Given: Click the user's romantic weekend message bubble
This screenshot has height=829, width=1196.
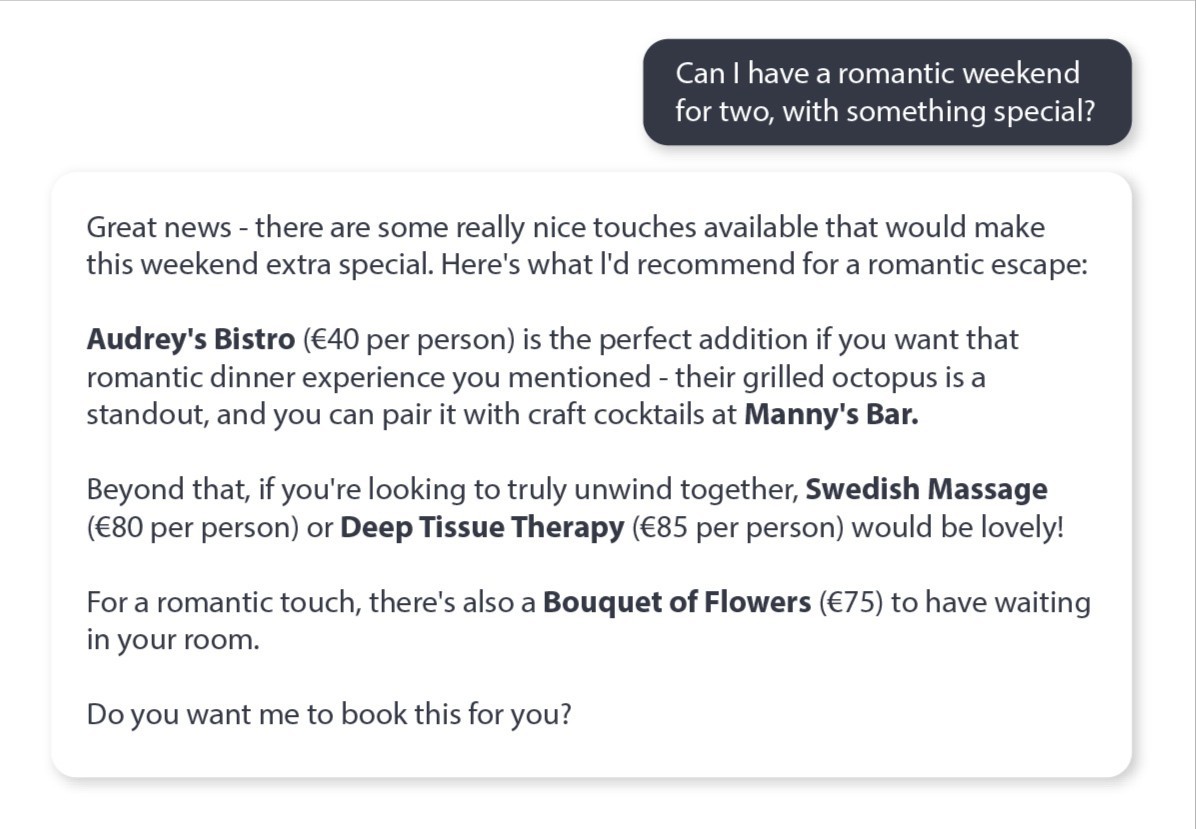Looking at the screenshot, I should tap(887, 92).
